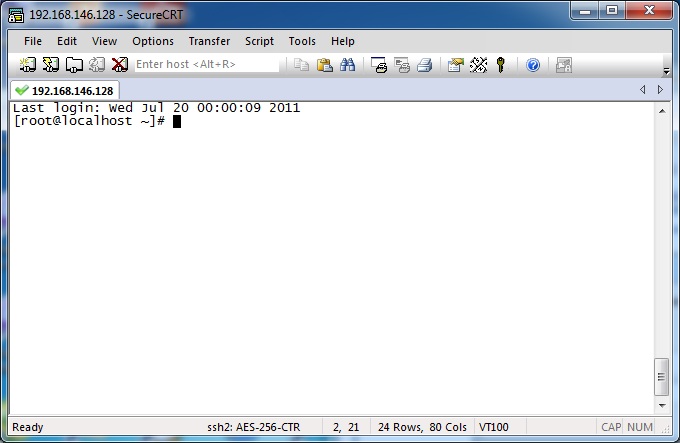Viewport: 680px width, 443px height.
Task: Open the Edit menu
Action: point(67,41)
